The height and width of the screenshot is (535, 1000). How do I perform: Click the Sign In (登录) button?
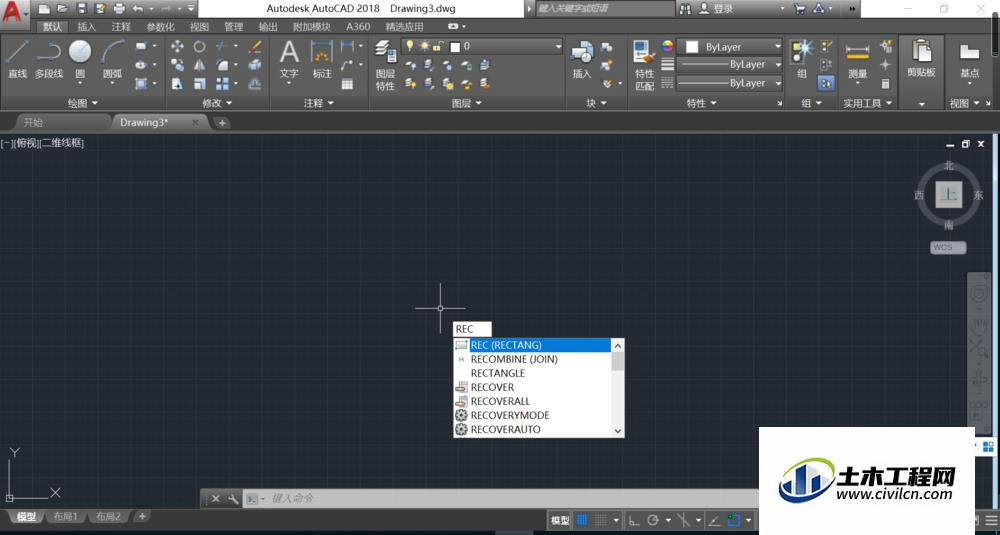tap(716, 9)
